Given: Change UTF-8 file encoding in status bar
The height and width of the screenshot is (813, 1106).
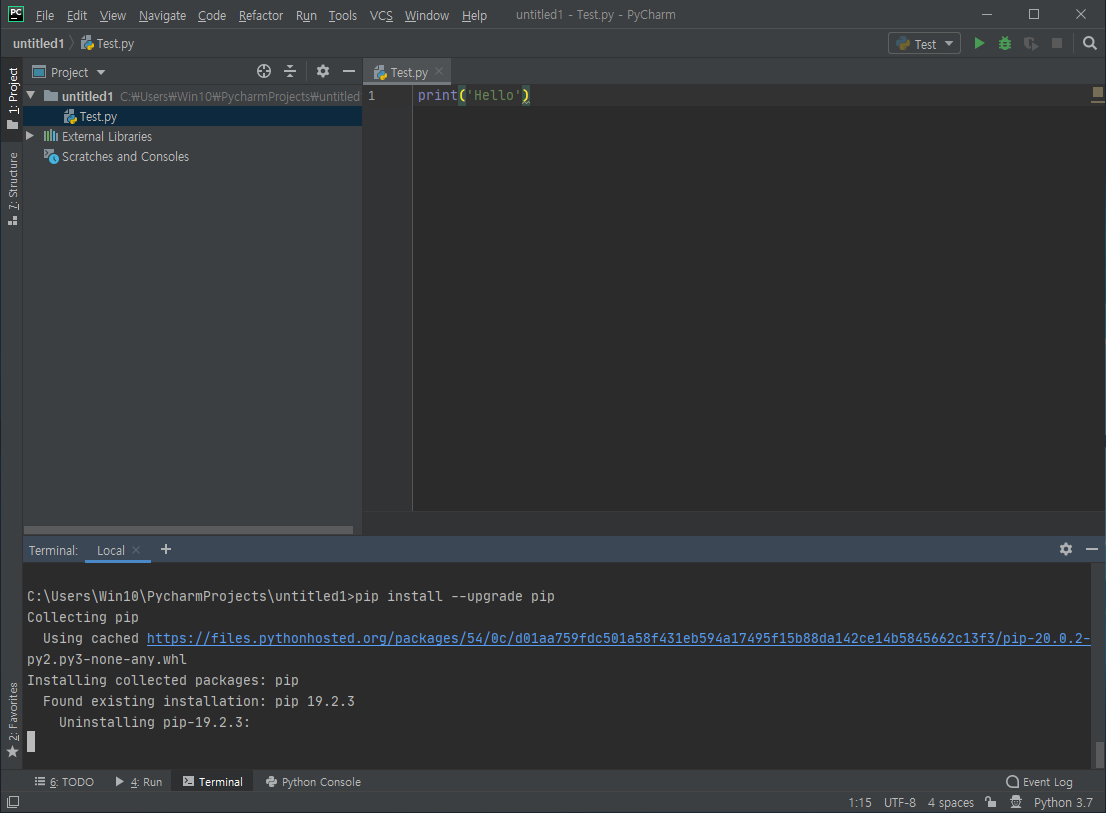Looking at the screenshot, I should [899, 802].
